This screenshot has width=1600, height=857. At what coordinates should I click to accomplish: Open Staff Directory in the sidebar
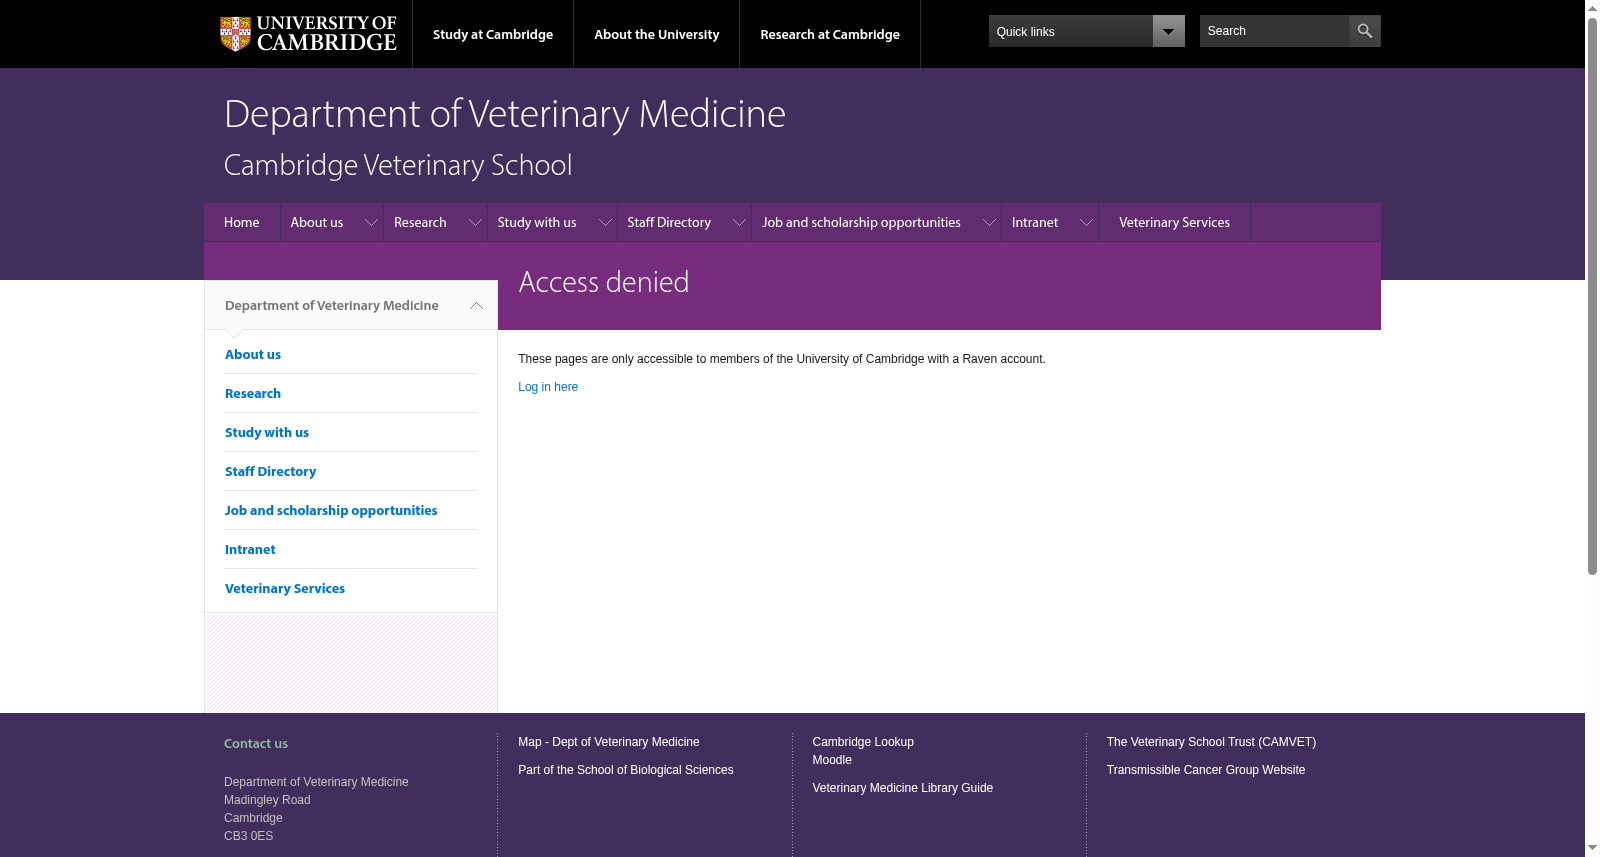pos(270,471)
